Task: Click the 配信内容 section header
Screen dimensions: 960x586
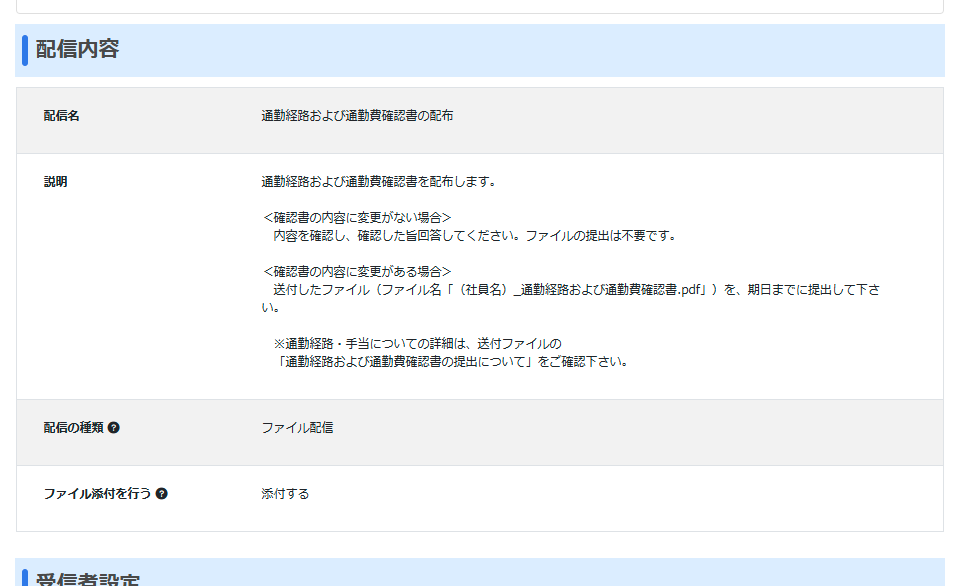Action: tap(78, 50)
